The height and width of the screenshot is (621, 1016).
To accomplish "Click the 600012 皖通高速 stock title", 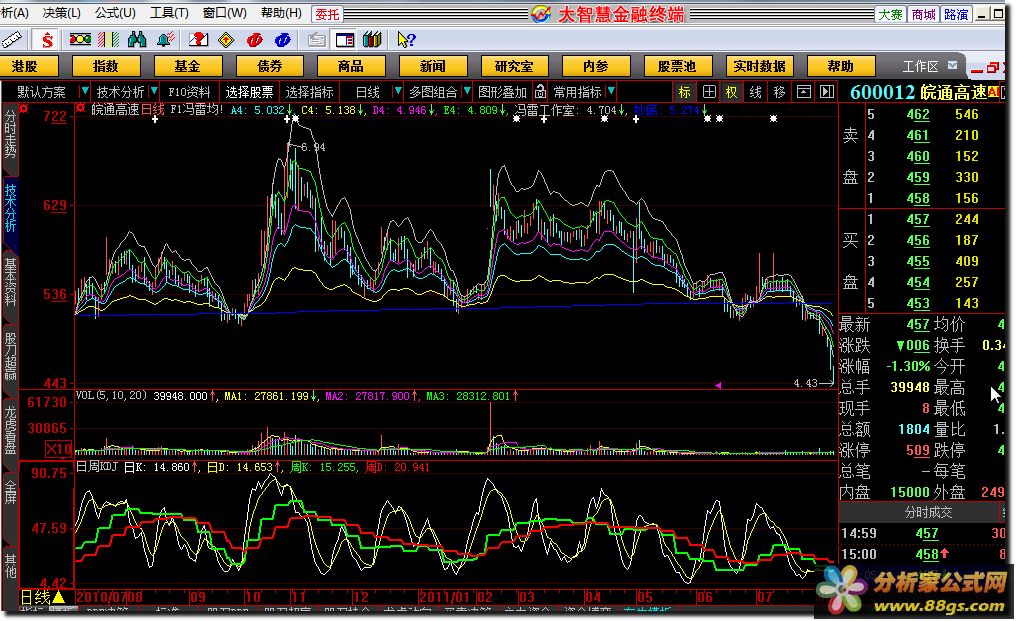I will pos(919,93).
